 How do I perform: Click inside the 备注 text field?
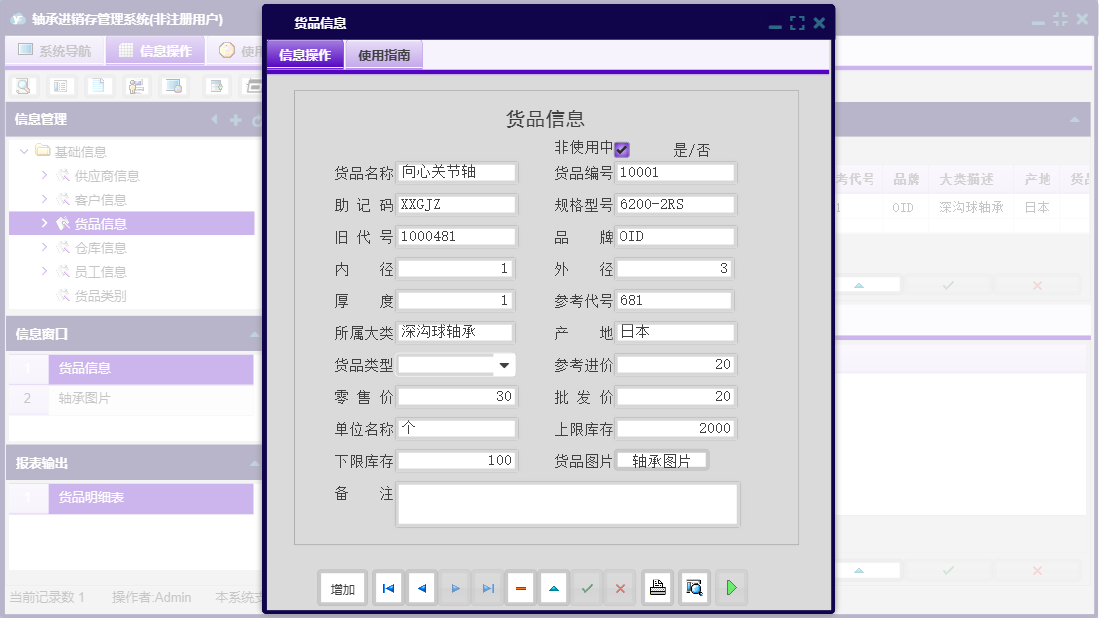pos(567,503)
